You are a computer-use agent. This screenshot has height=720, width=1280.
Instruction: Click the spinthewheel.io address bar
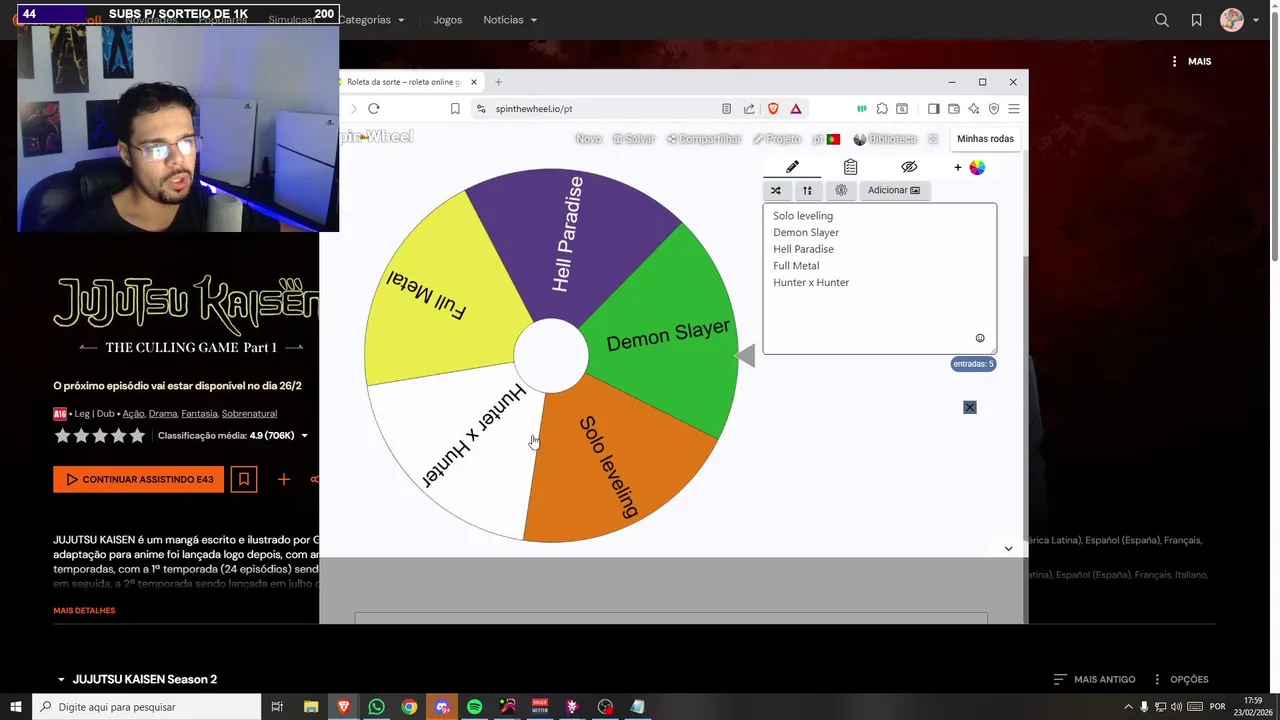pyautogui.click(x=600, y=108)
